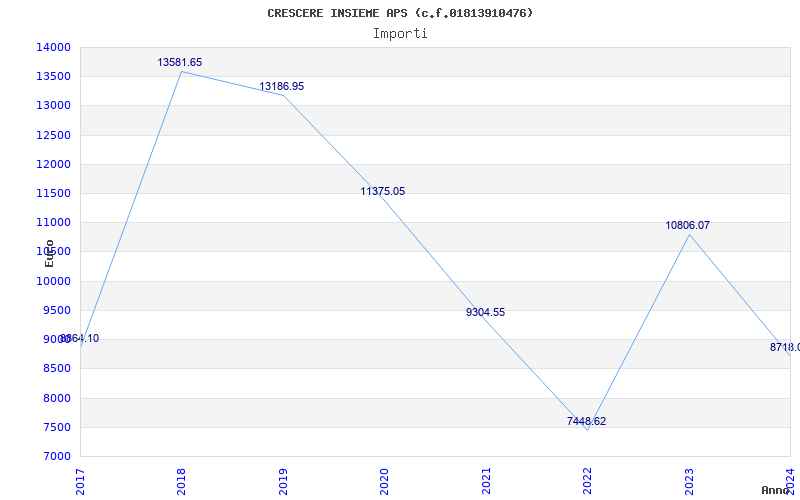Click data label 11375.05

click(x=383, y=191)
